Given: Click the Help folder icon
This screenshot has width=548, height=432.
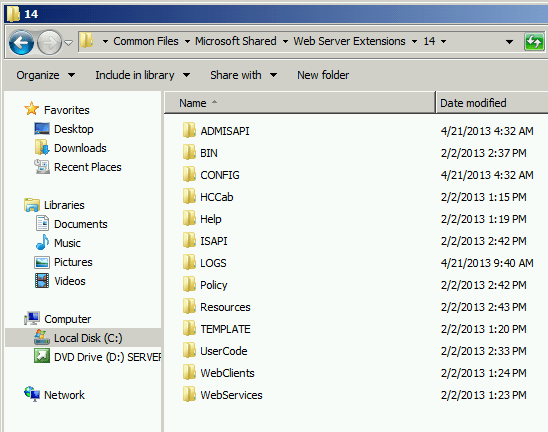Looking at the screenshot, I should (x=189, y=218).
